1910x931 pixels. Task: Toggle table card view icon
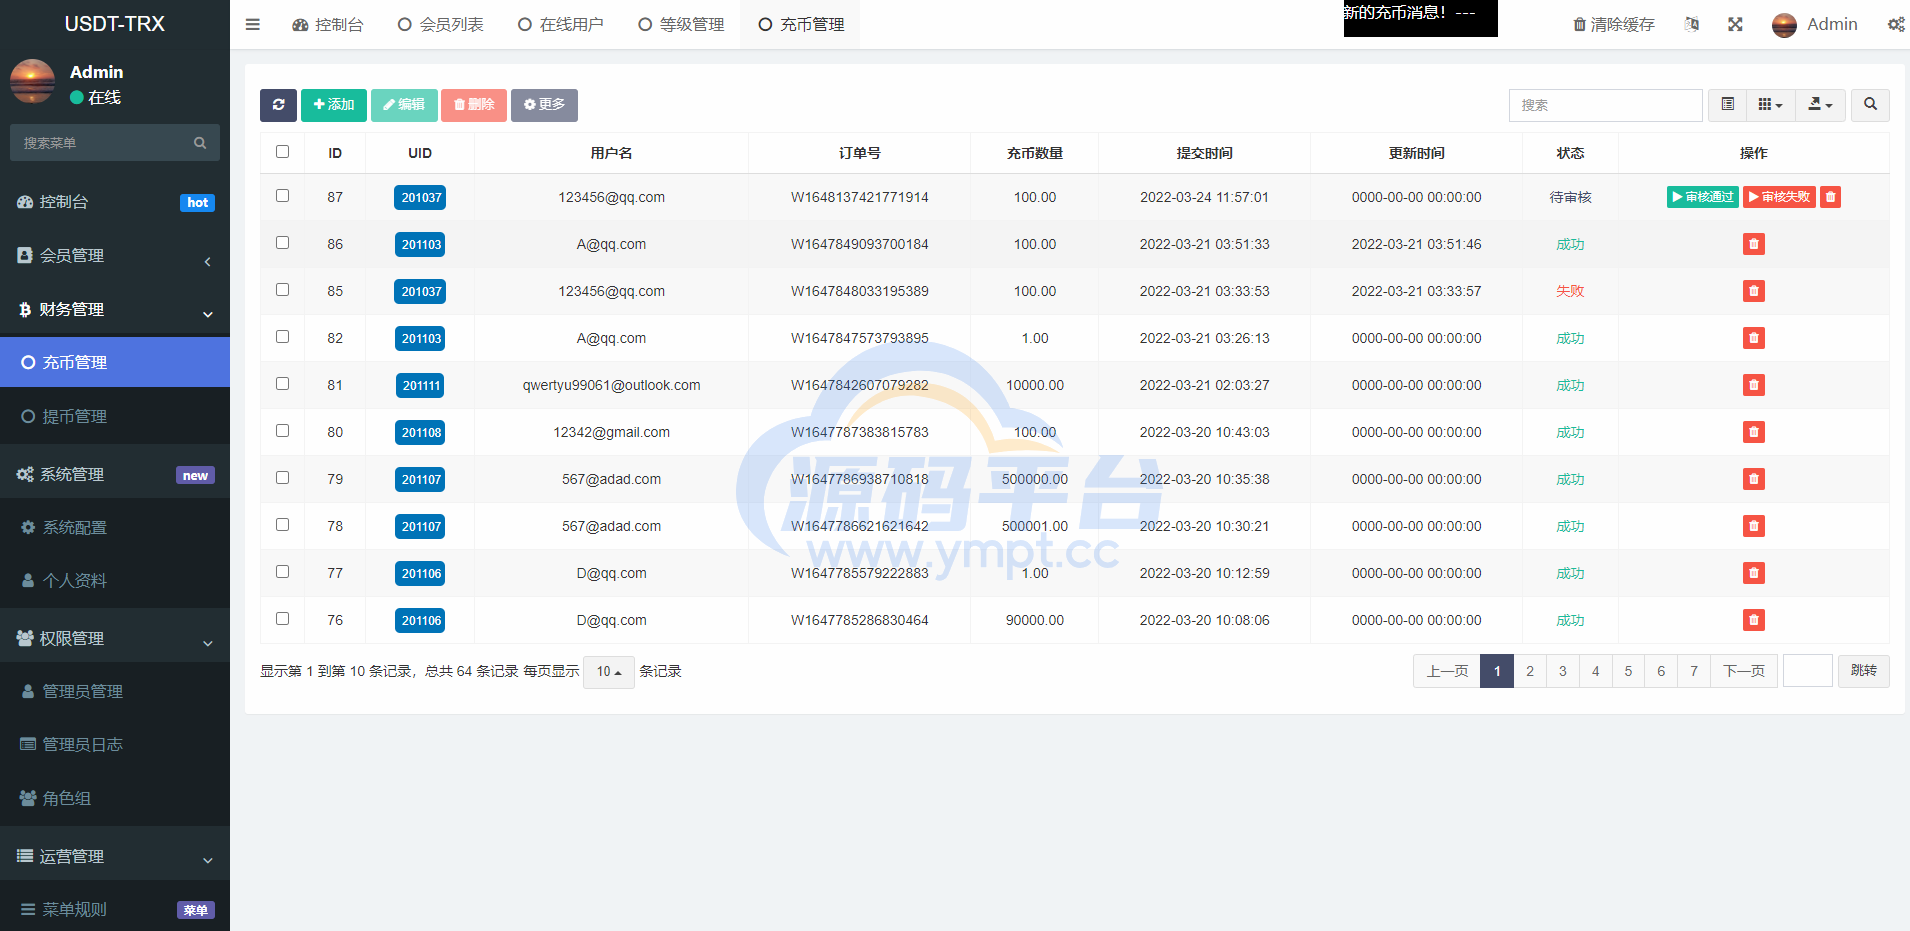pyautogui.click(x=1727, y=105)
